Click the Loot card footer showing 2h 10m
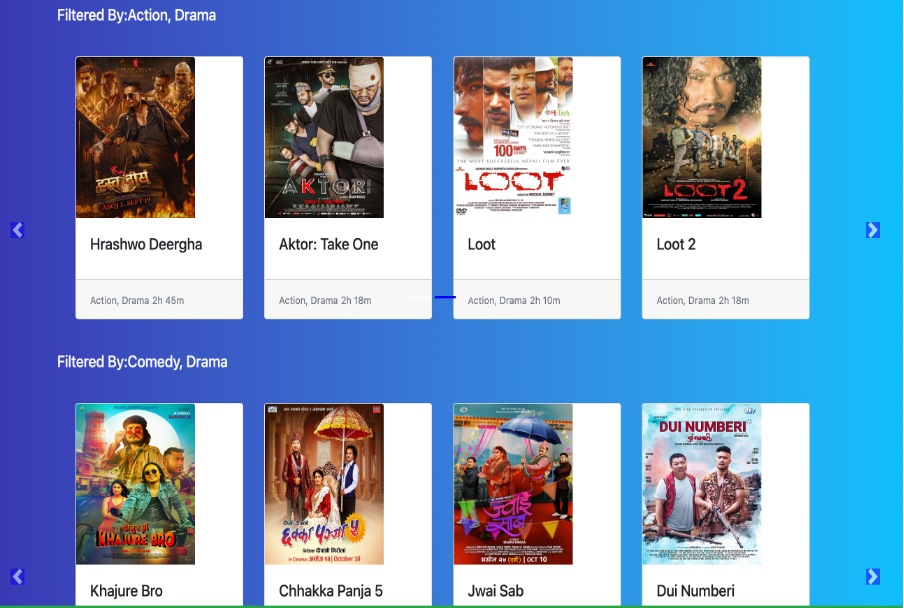The height and width of the screenshot is (608, 904). click(514, 300)
